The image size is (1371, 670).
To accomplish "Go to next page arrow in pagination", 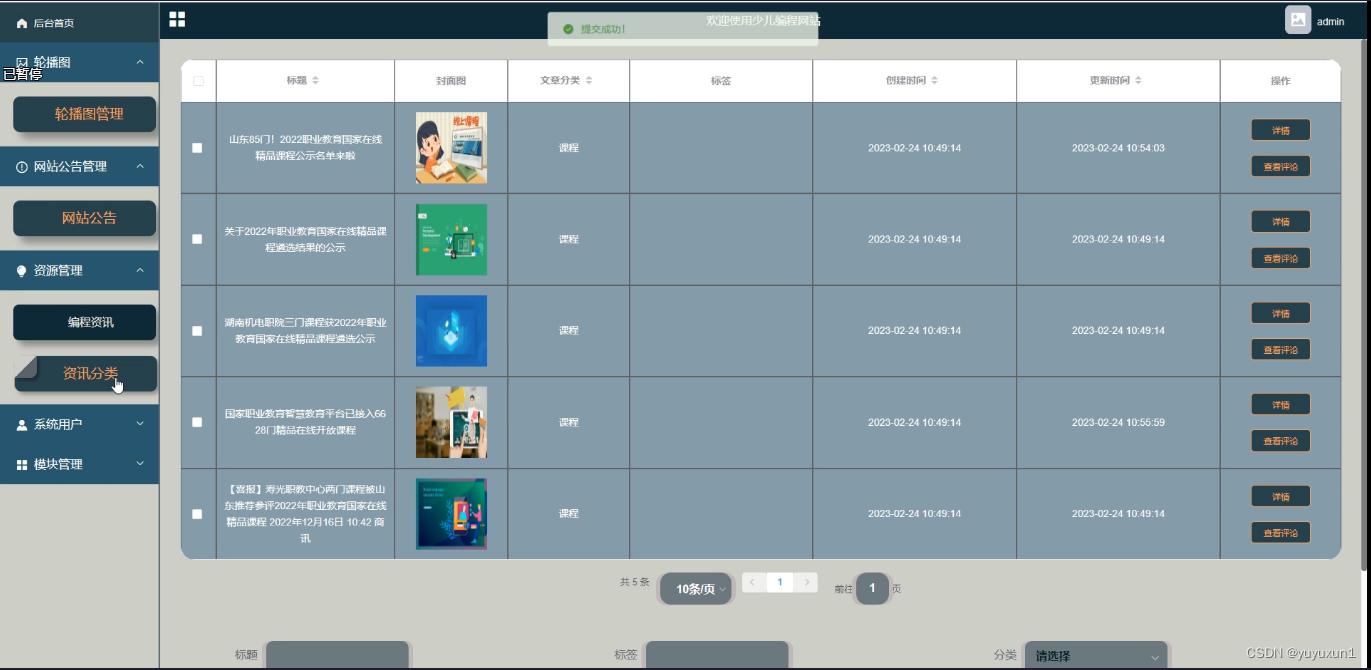I will point(806,582).
